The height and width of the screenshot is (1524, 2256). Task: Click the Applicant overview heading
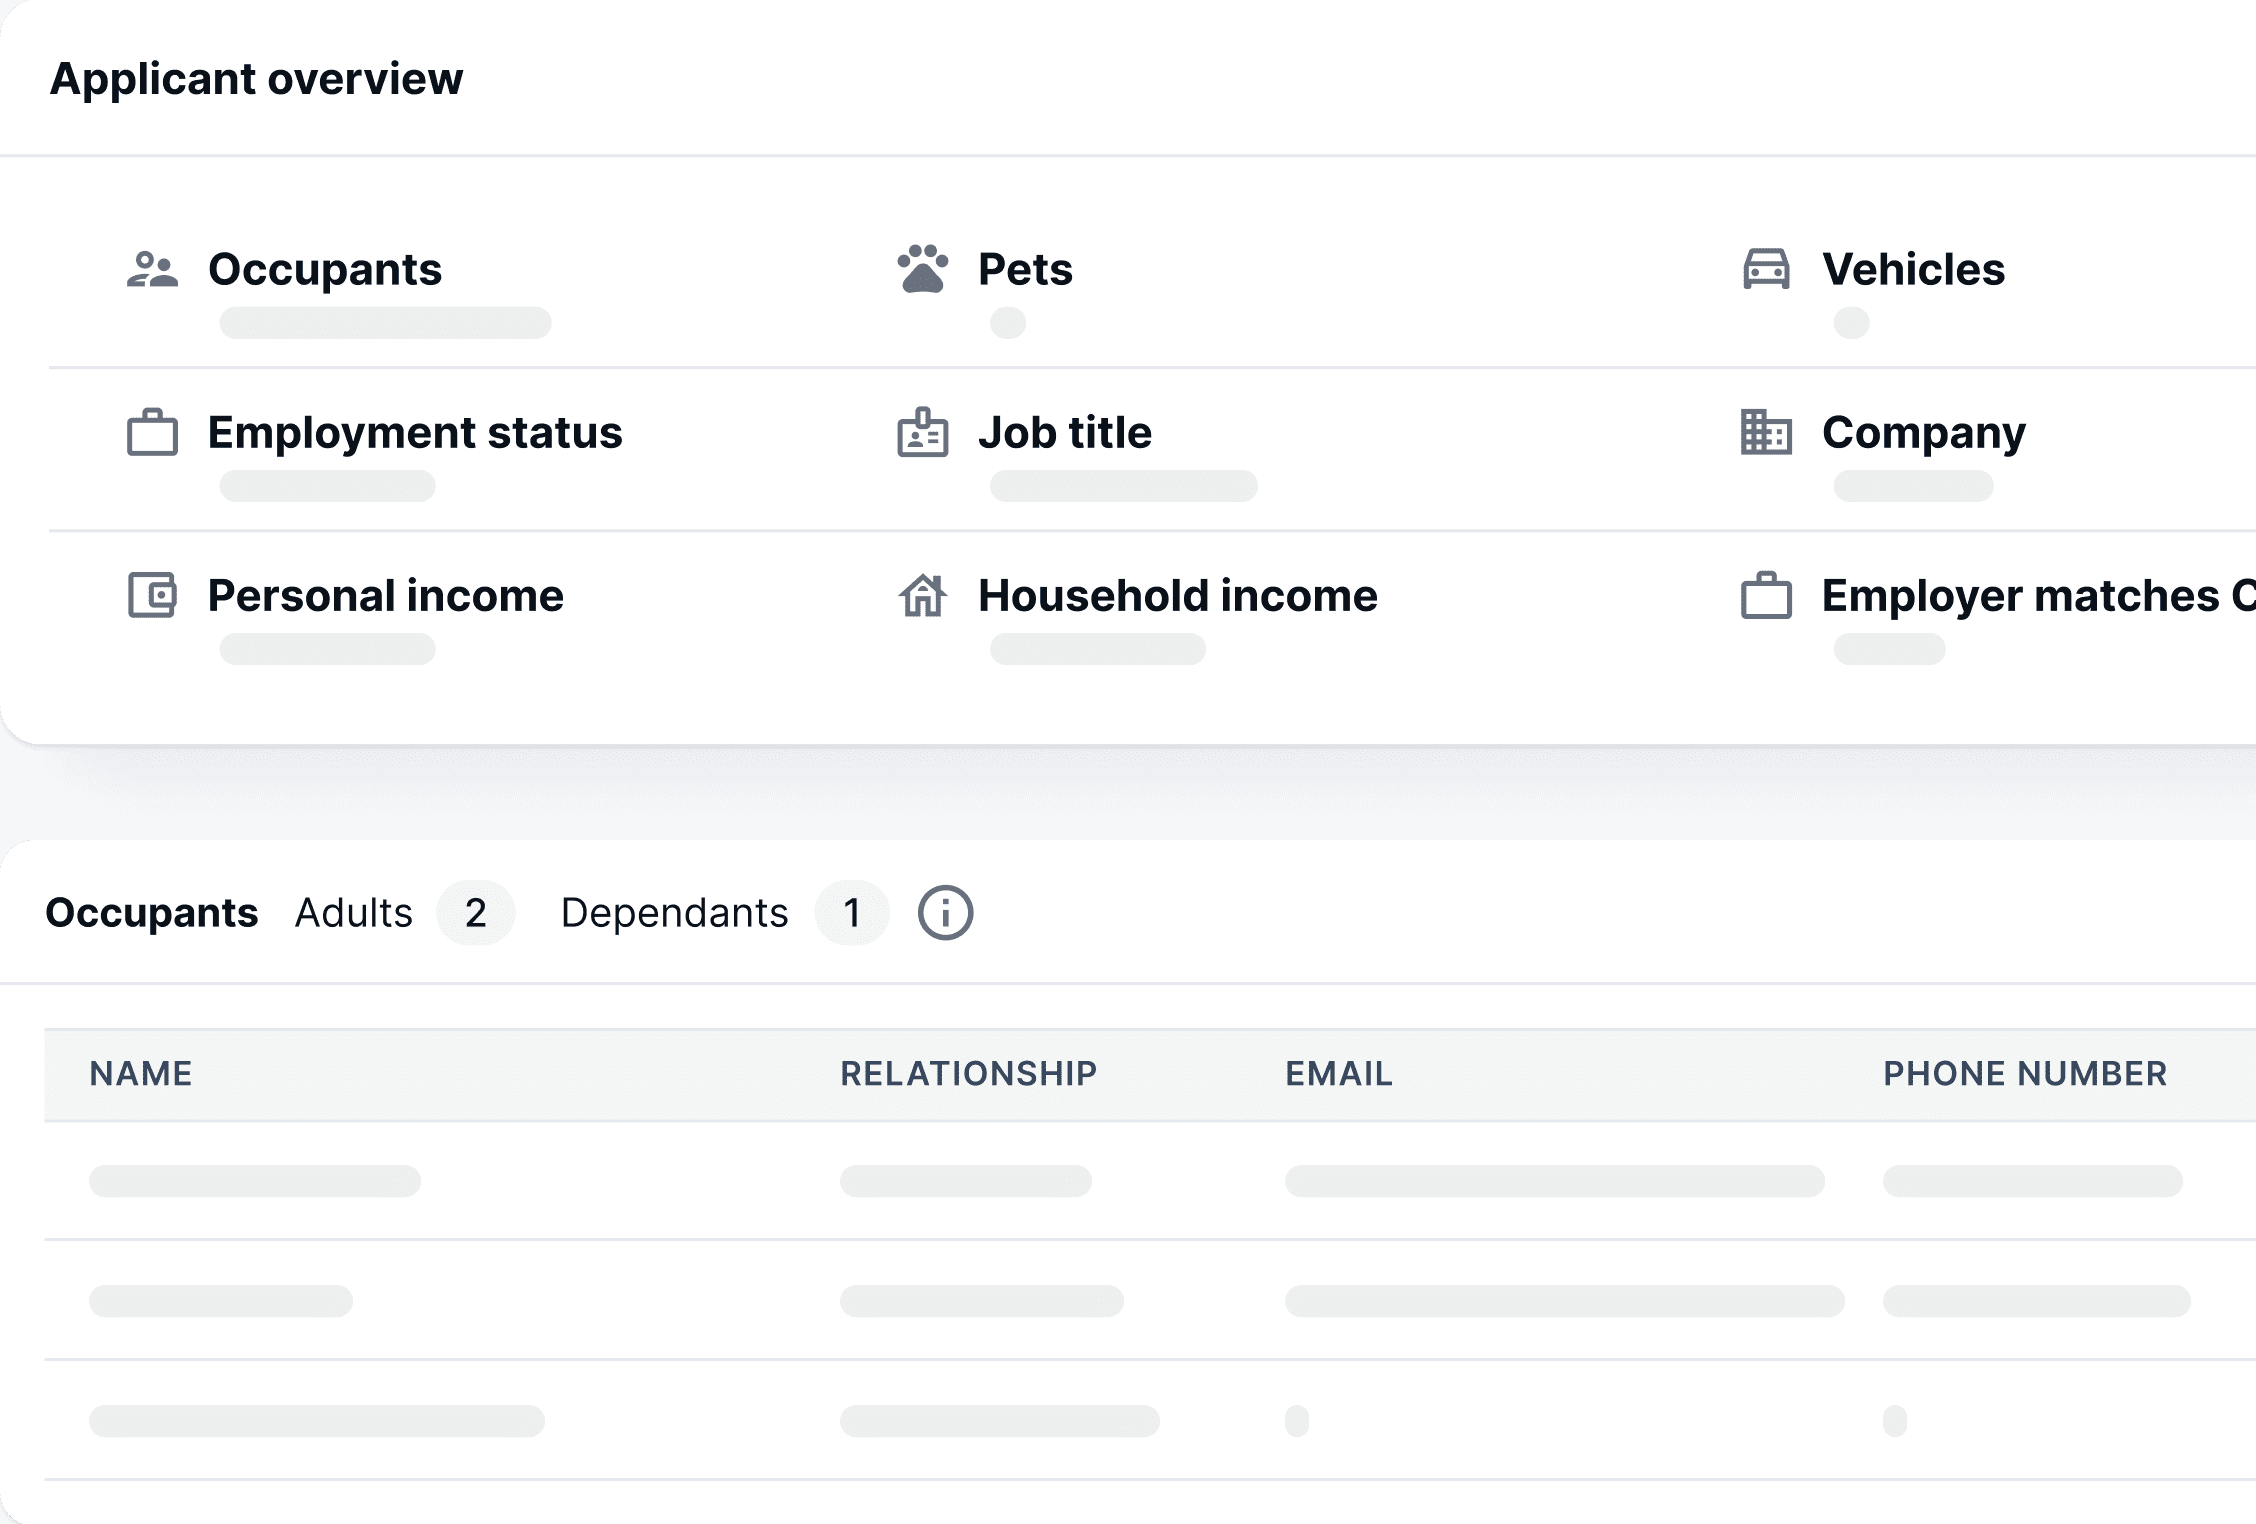(x=256, y=79)
